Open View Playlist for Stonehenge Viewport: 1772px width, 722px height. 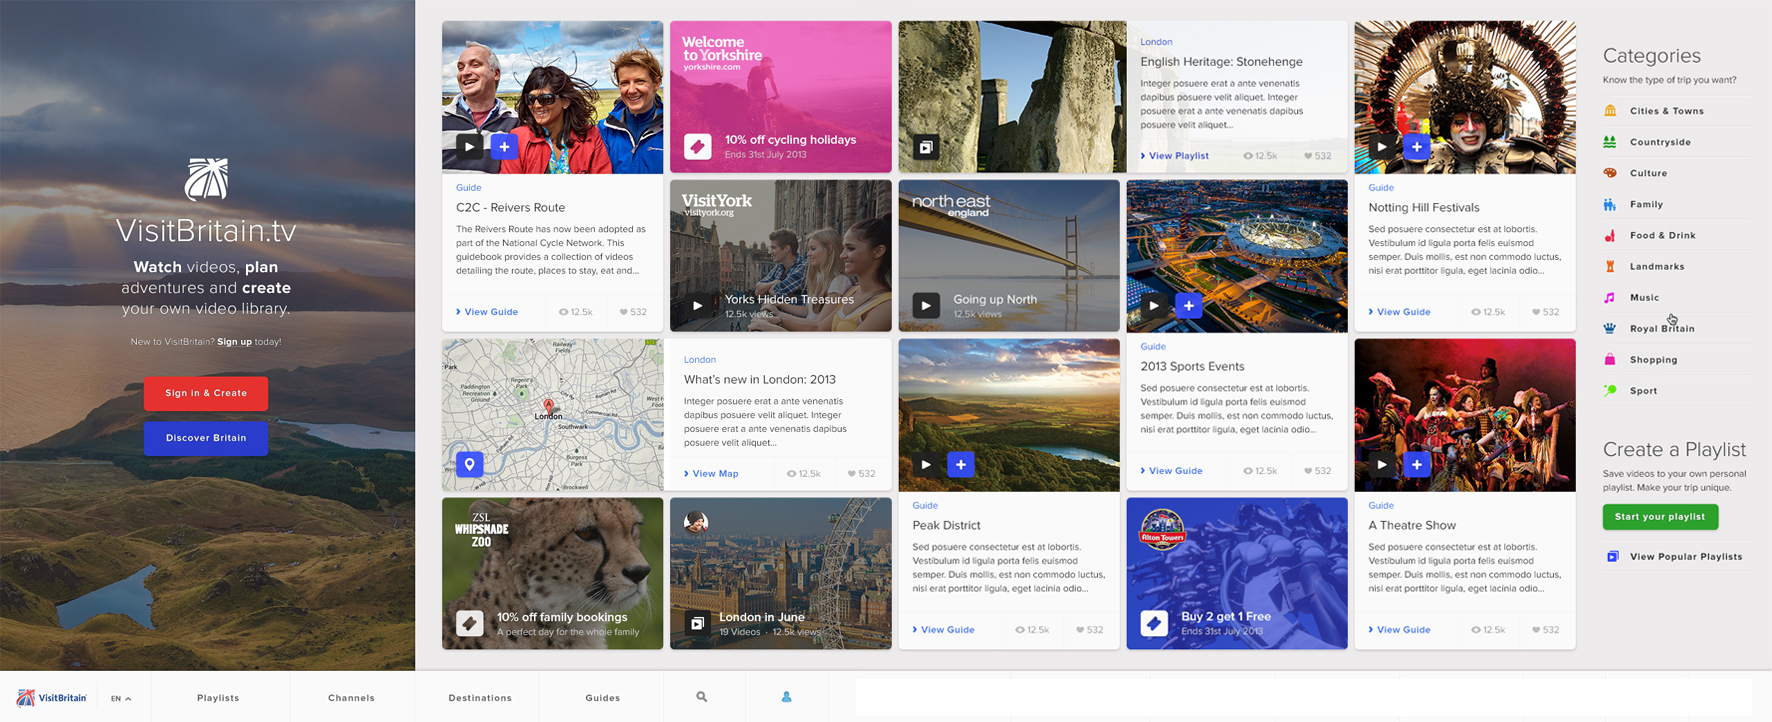(x=1175, y=156)
